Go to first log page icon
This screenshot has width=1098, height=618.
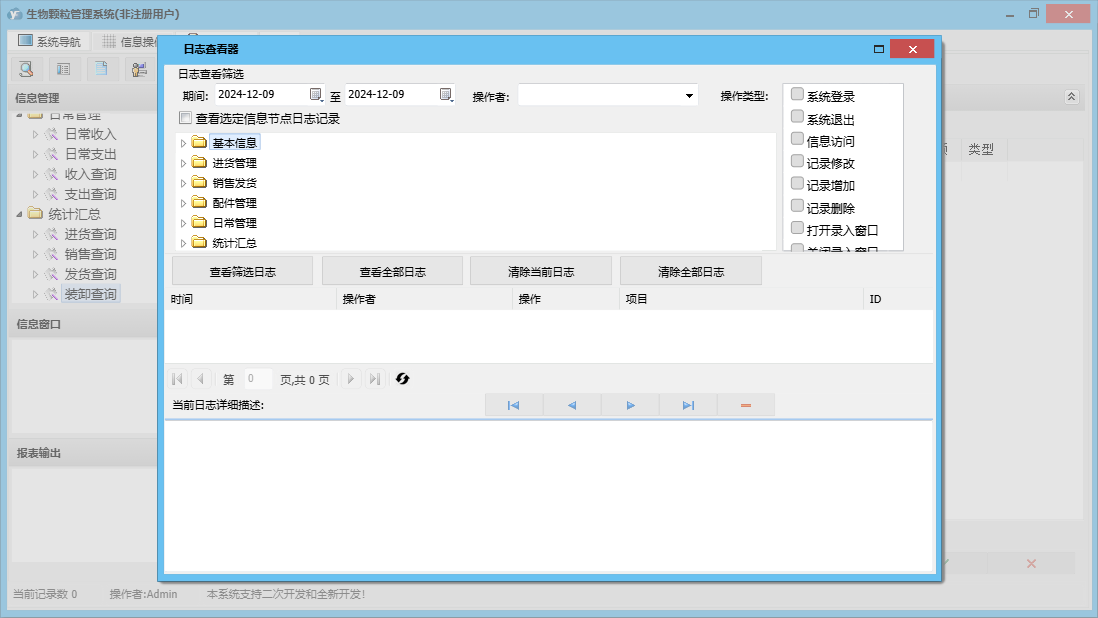click(x=177, y=379)
